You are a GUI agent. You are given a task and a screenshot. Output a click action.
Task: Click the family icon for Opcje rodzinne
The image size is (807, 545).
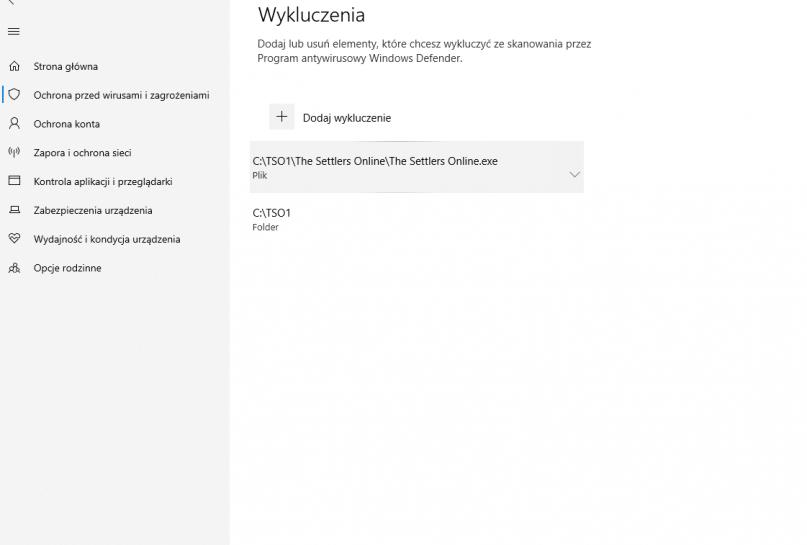14,268
